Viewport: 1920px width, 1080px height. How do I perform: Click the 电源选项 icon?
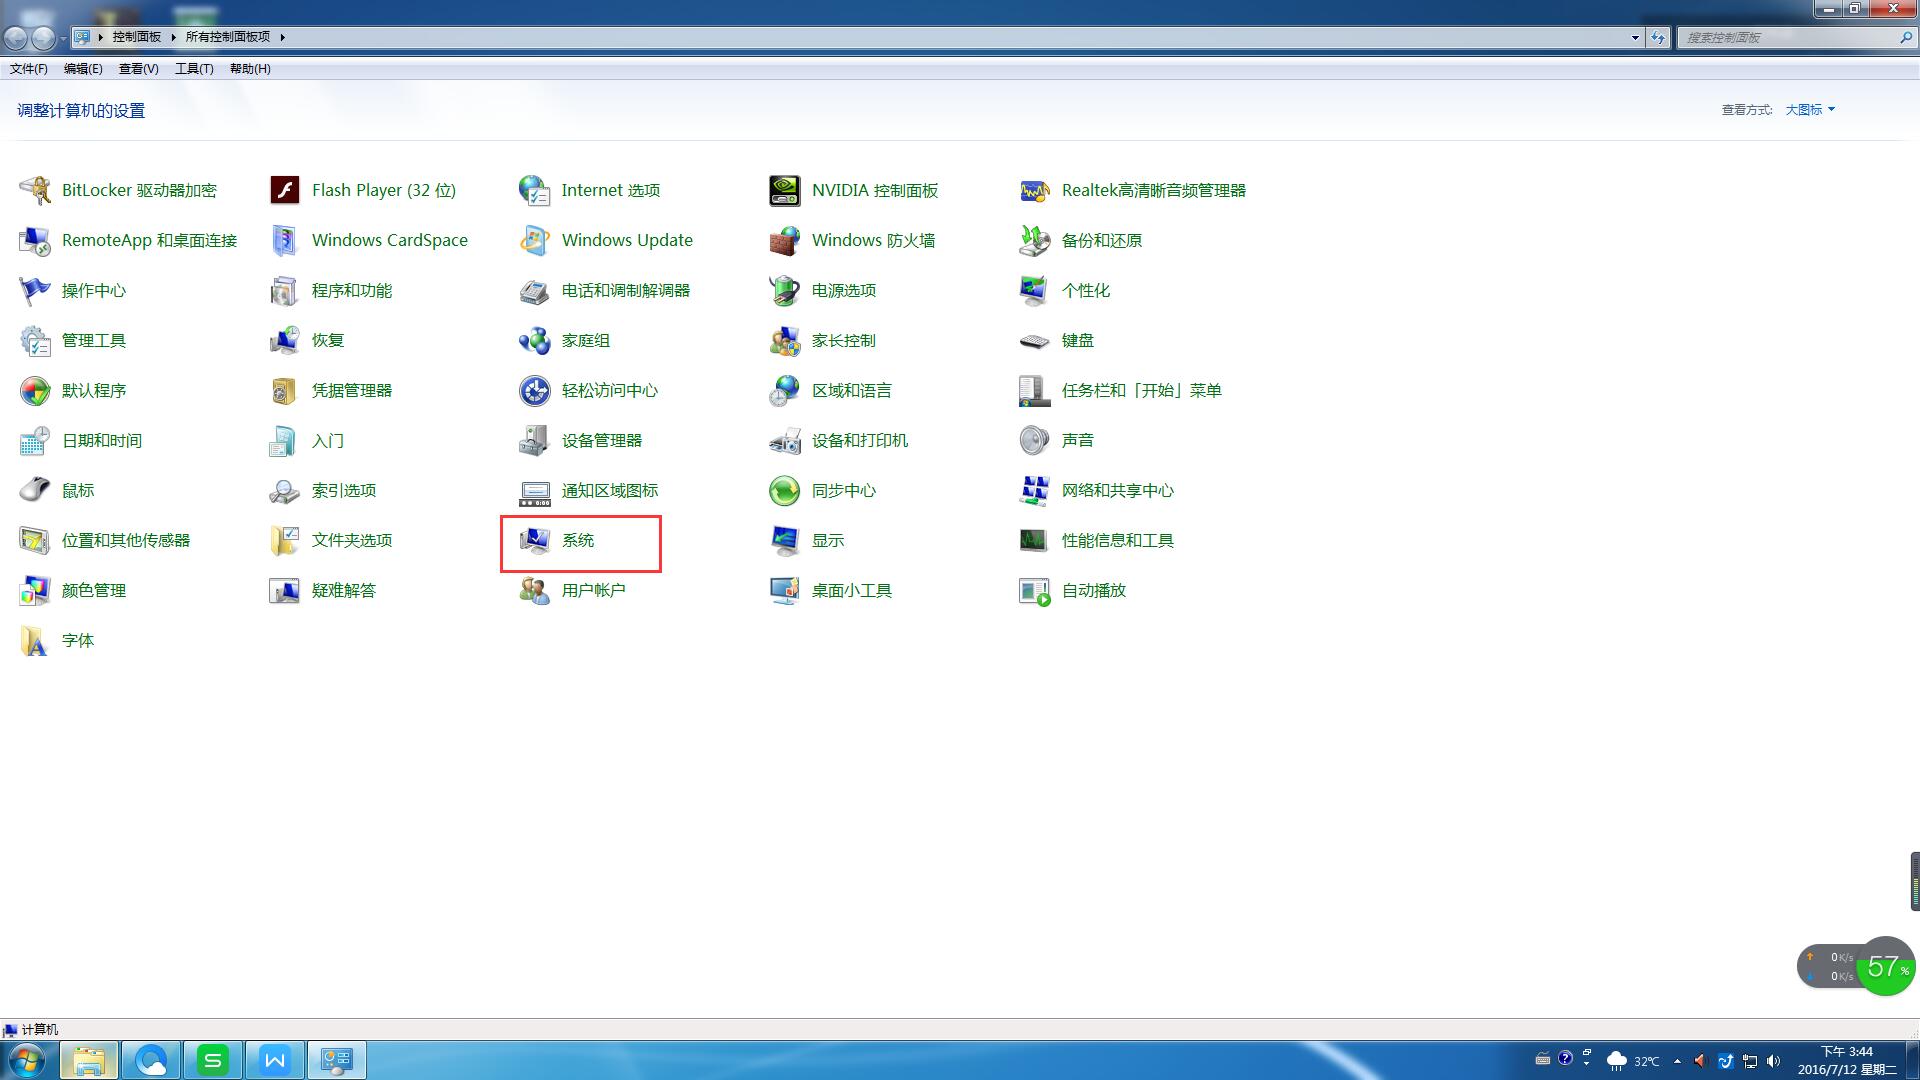785,290
